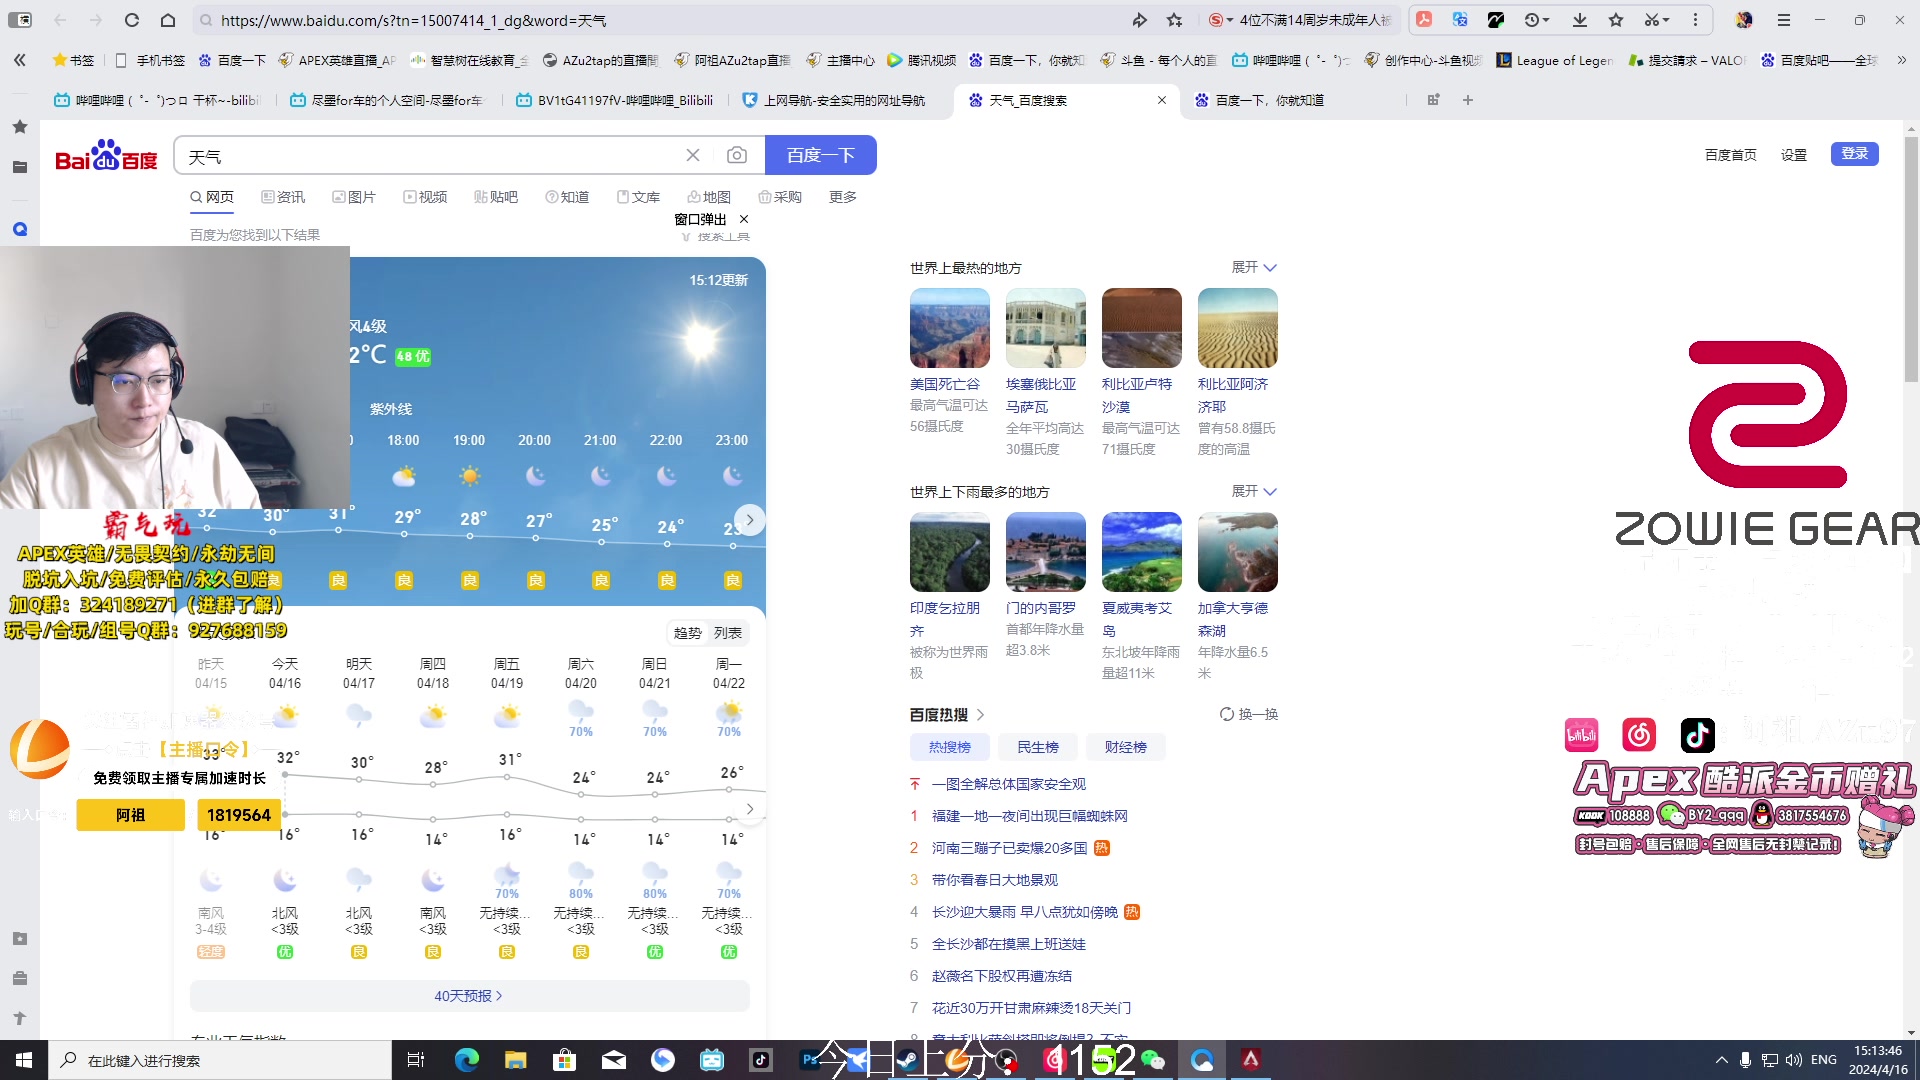Open Mail app on the taskbar
1920x1080 pixels.
614,1060
